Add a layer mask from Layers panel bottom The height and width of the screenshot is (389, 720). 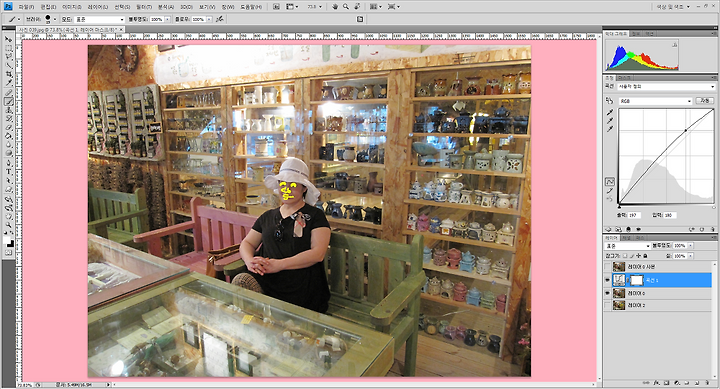(x=666, y=383)
